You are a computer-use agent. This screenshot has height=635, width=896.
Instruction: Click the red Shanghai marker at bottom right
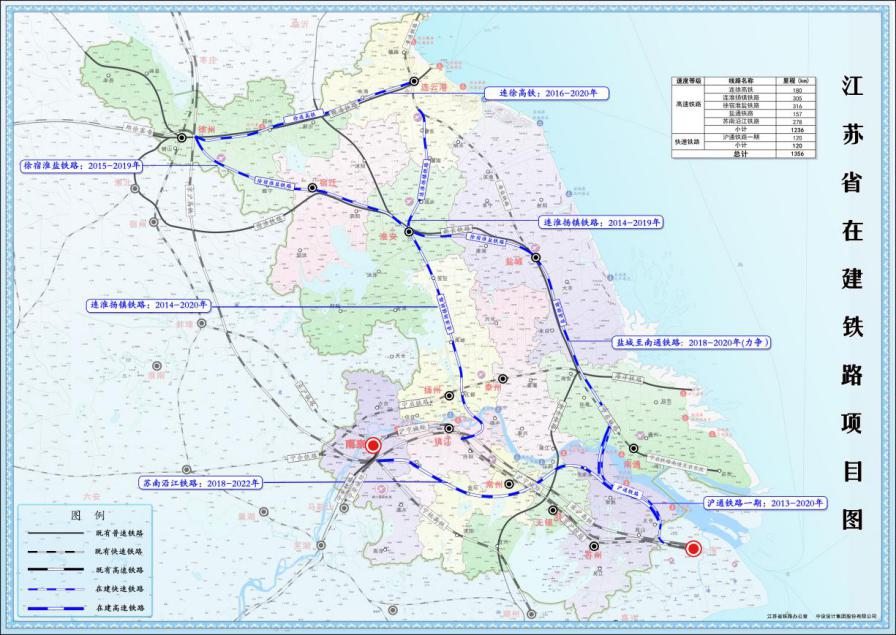693,548
